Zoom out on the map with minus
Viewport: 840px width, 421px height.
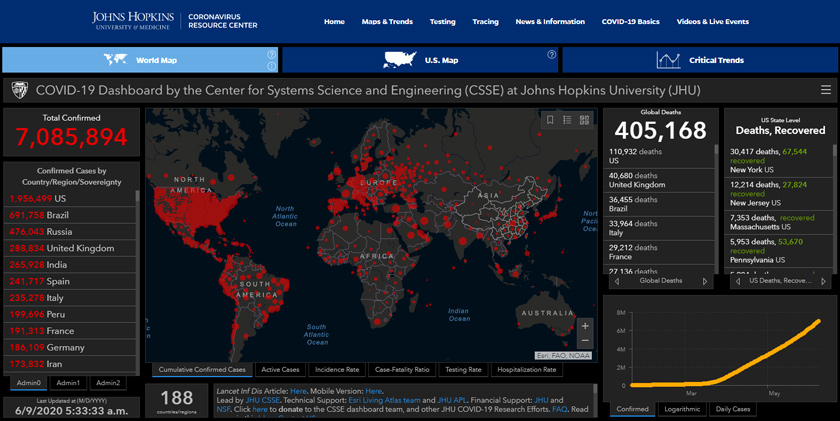point(585,341)
